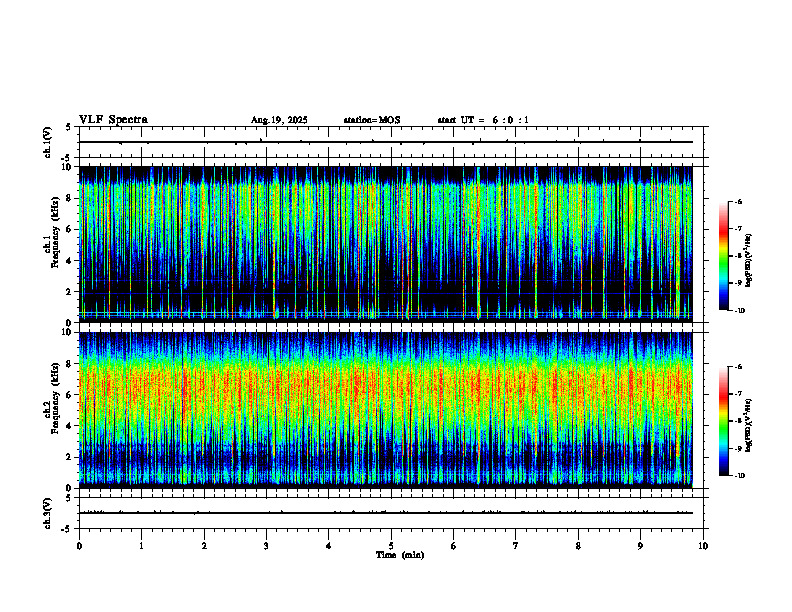The width and height of the screenshot is (792, 612).
Task: Click the "4" kHz tick of ch.1
Action: click(70, 261)
